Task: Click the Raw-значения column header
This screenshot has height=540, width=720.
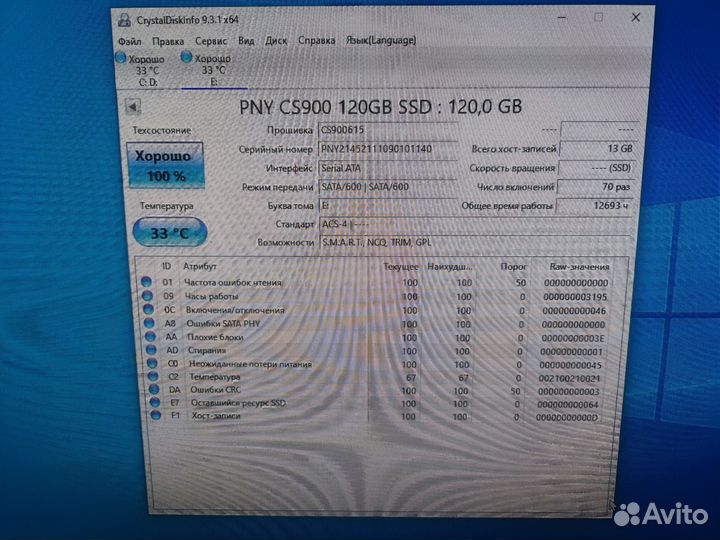Action: pos(579,267)
